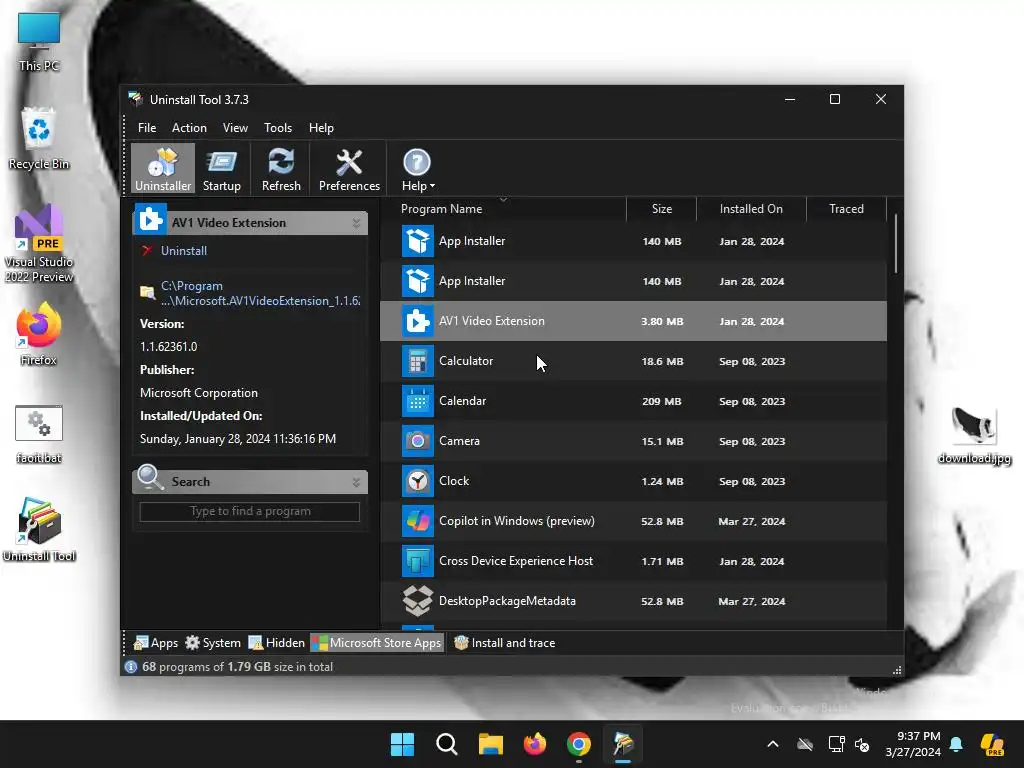This screenshot has width=1024, height=768.
Task: Open the Uninstaller toolbar section
Action: coord(163,168)
